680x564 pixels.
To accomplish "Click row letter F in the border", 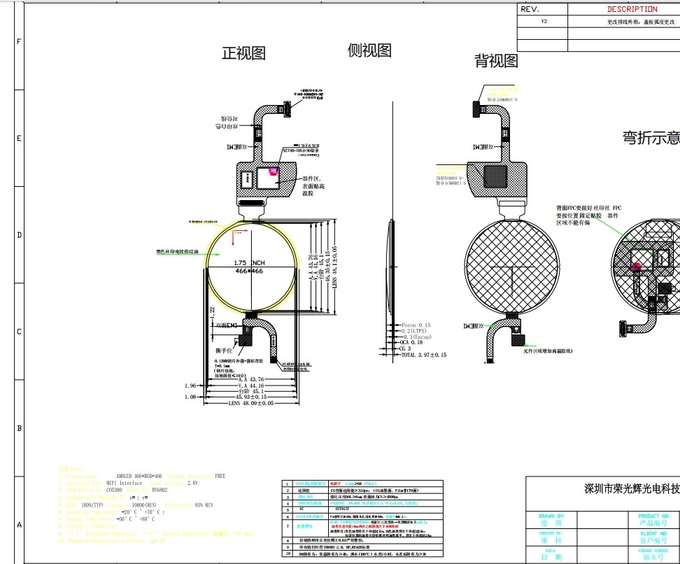I will [x=19, y=42].
